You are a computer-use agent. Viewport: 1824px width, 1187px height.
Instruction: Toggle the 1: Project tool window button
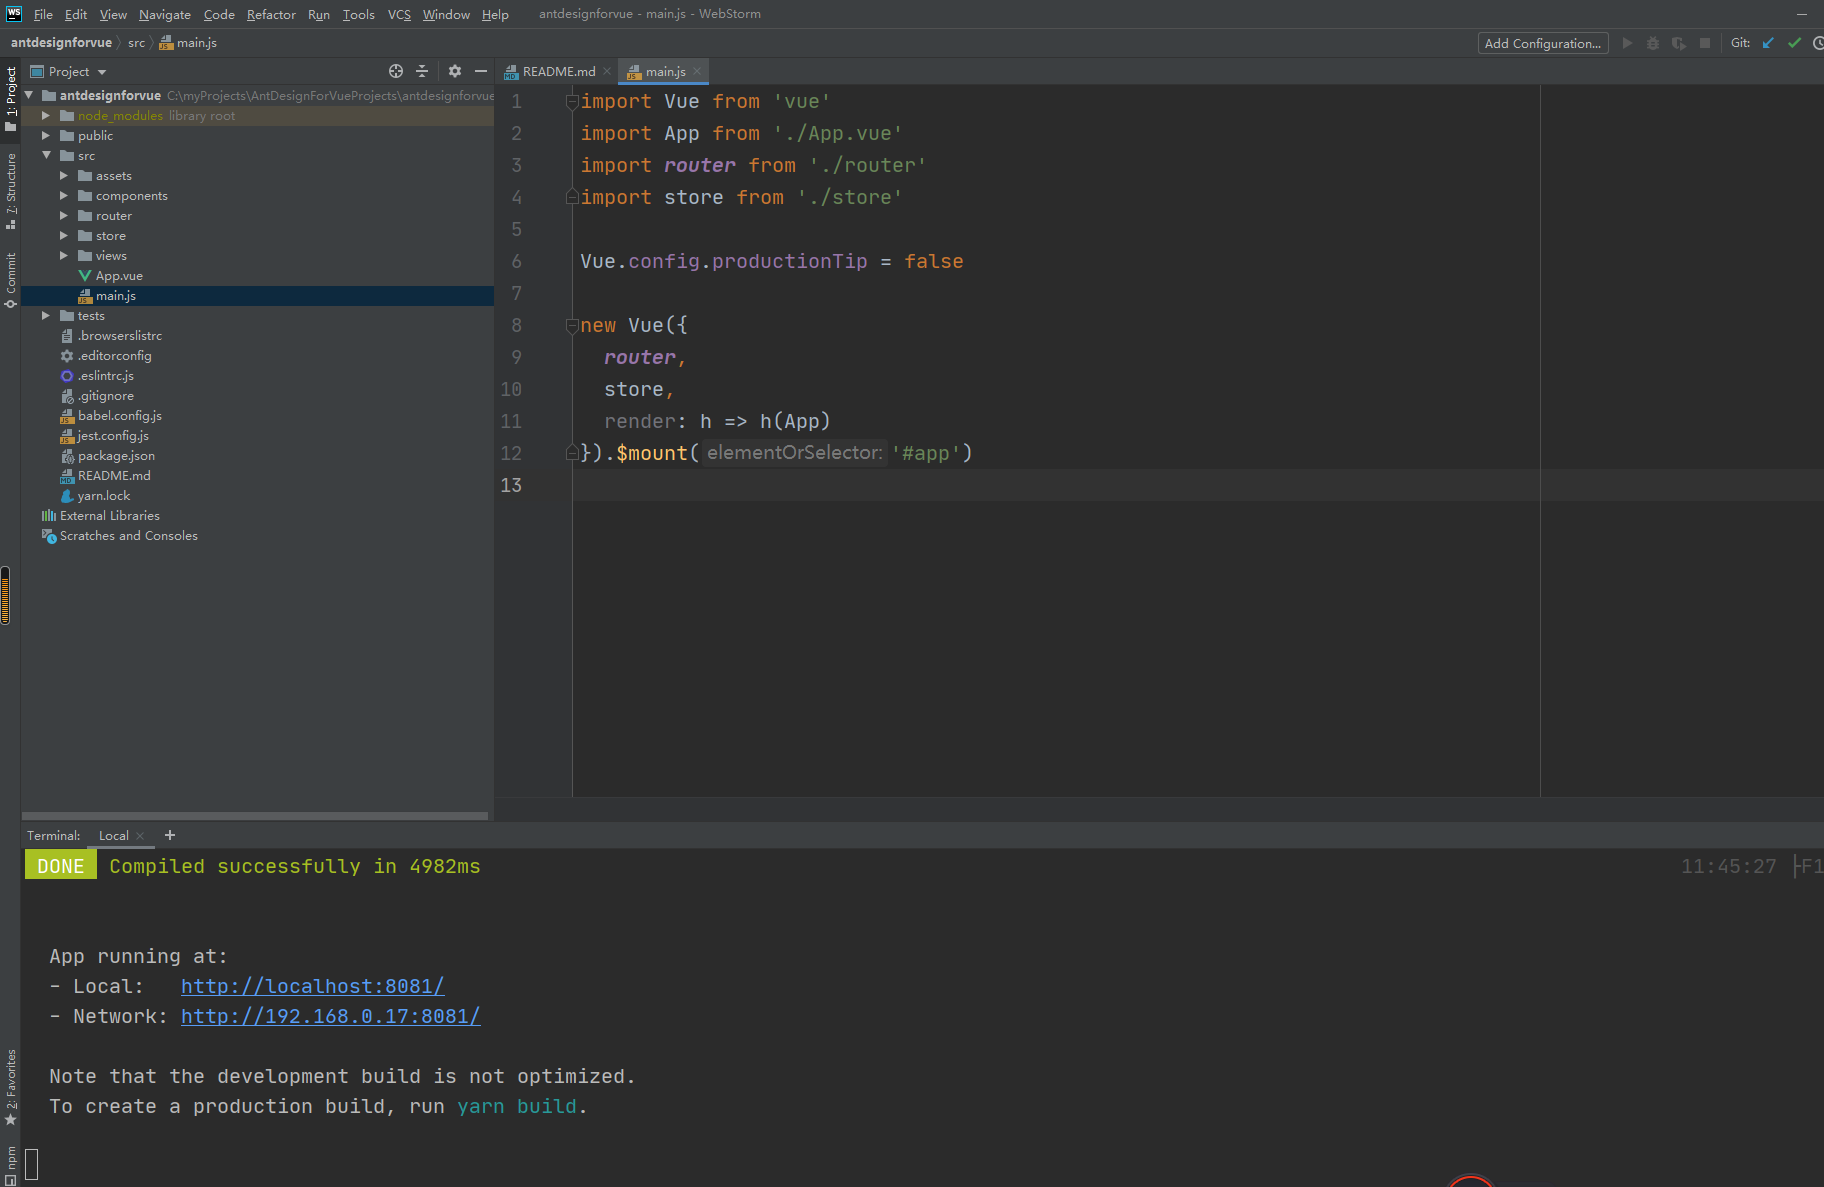tap(11, 98)
